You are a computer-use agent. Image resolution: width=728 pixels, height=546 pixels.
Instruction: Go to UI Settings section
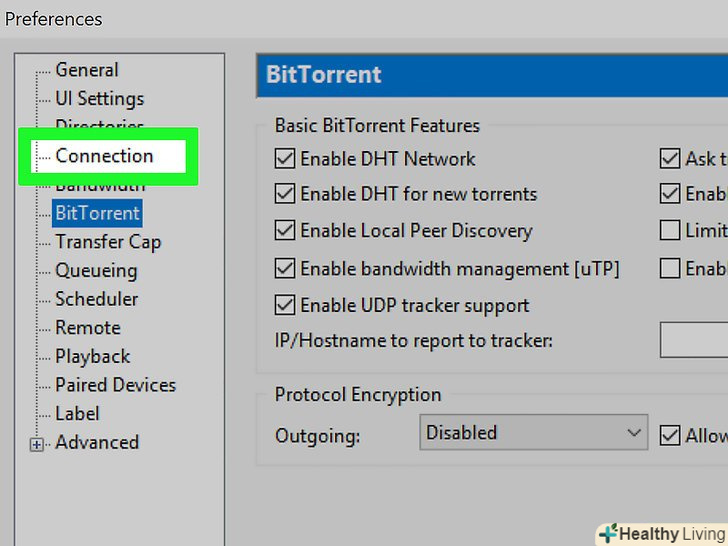(x=99, y=99)
